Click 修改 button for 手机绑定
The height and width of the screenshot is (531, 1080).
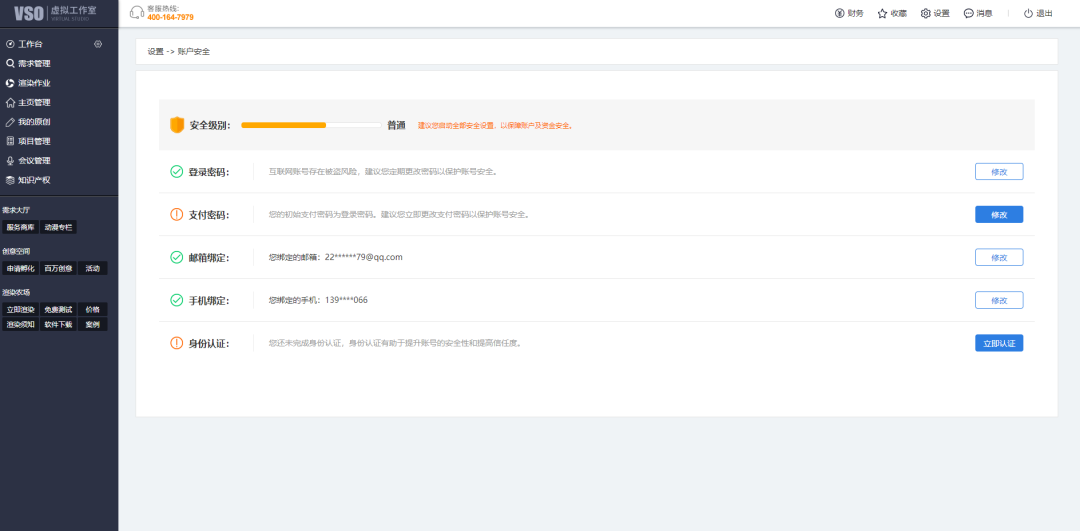tap(998, 300)
